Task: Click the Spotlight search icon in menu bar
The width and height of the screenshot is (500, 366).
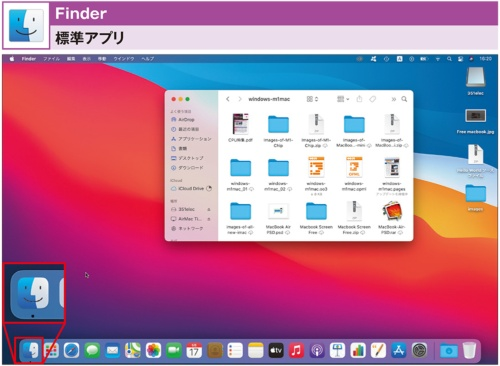Action: (449, 59)
